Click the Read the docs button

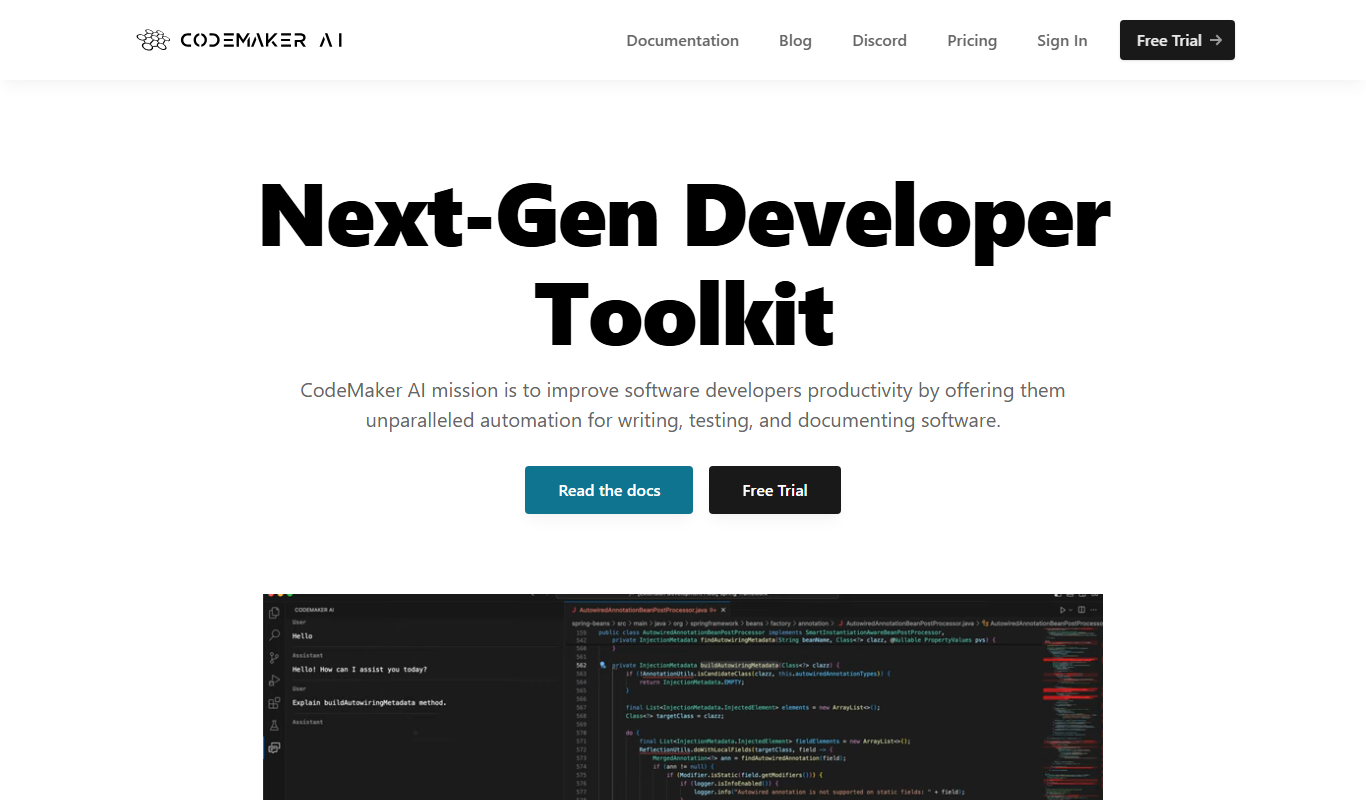(x=609, y=490)
